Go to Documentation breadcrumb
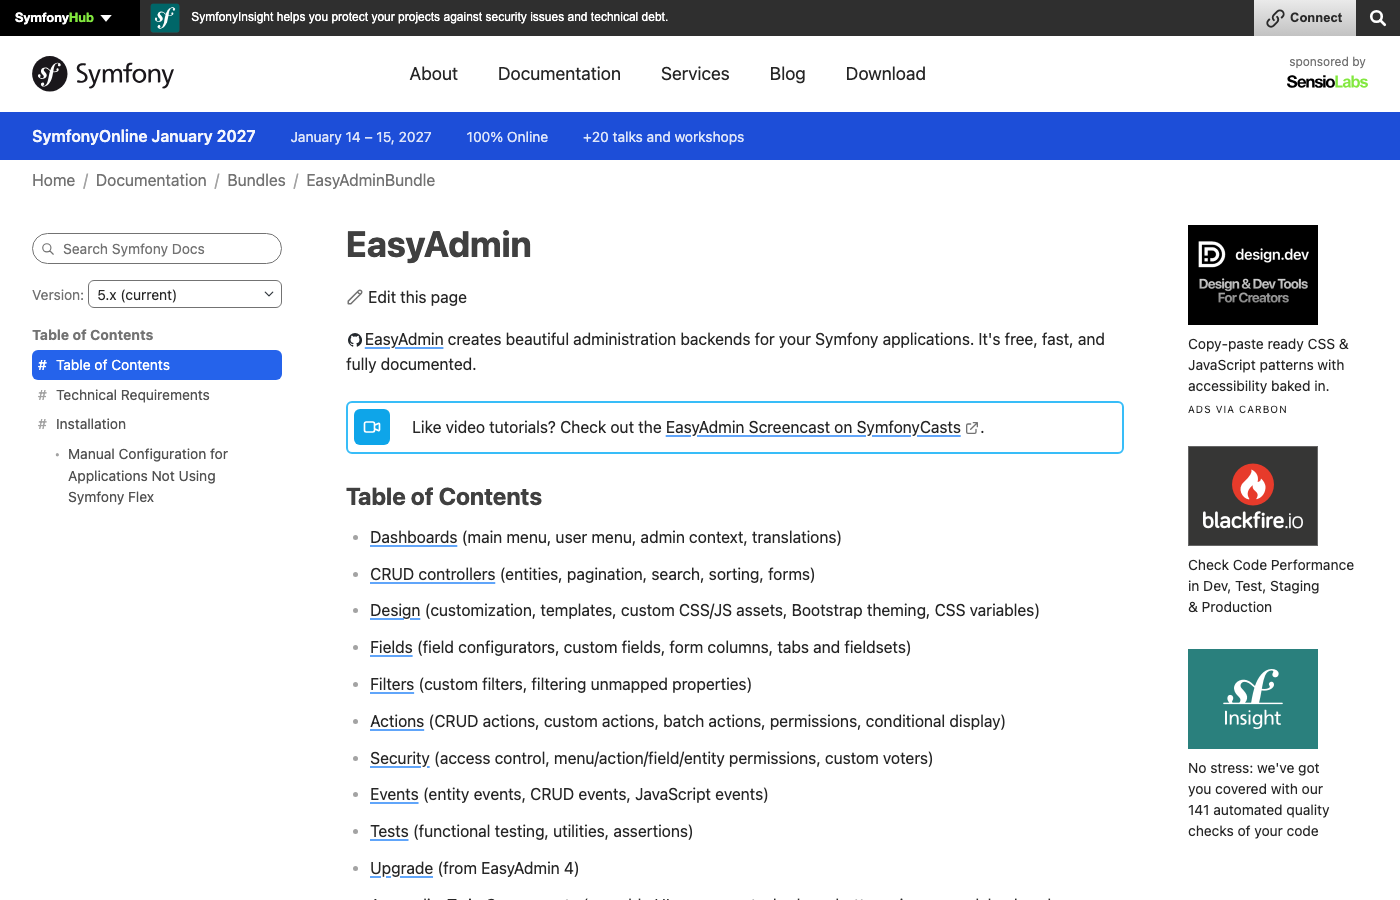 coord(151,180)
